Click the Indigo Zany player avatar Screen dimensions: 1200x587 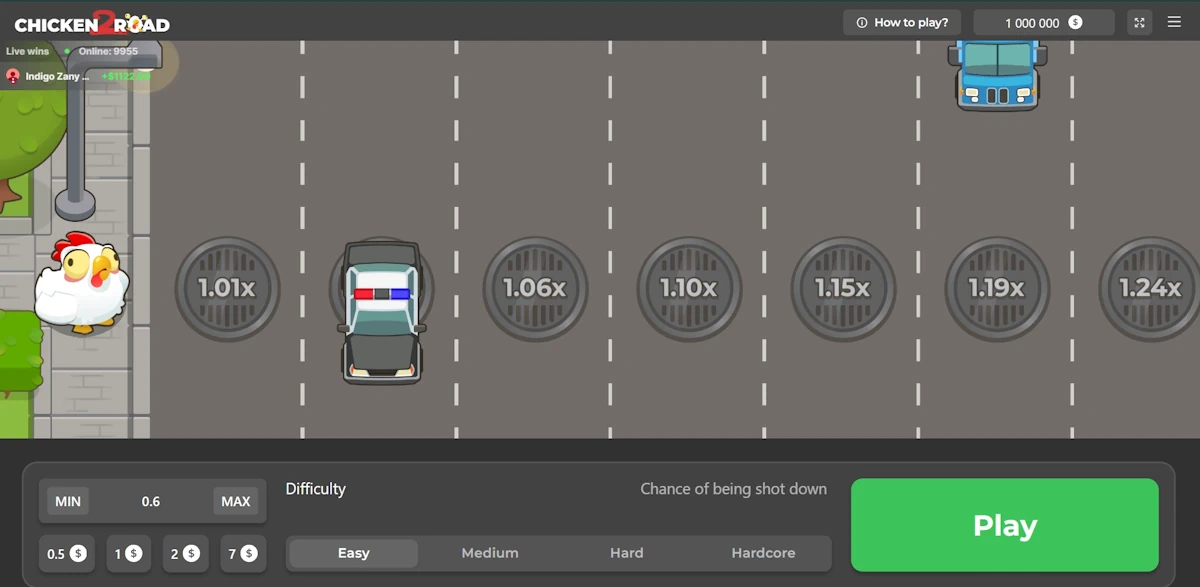click(13, 76)
